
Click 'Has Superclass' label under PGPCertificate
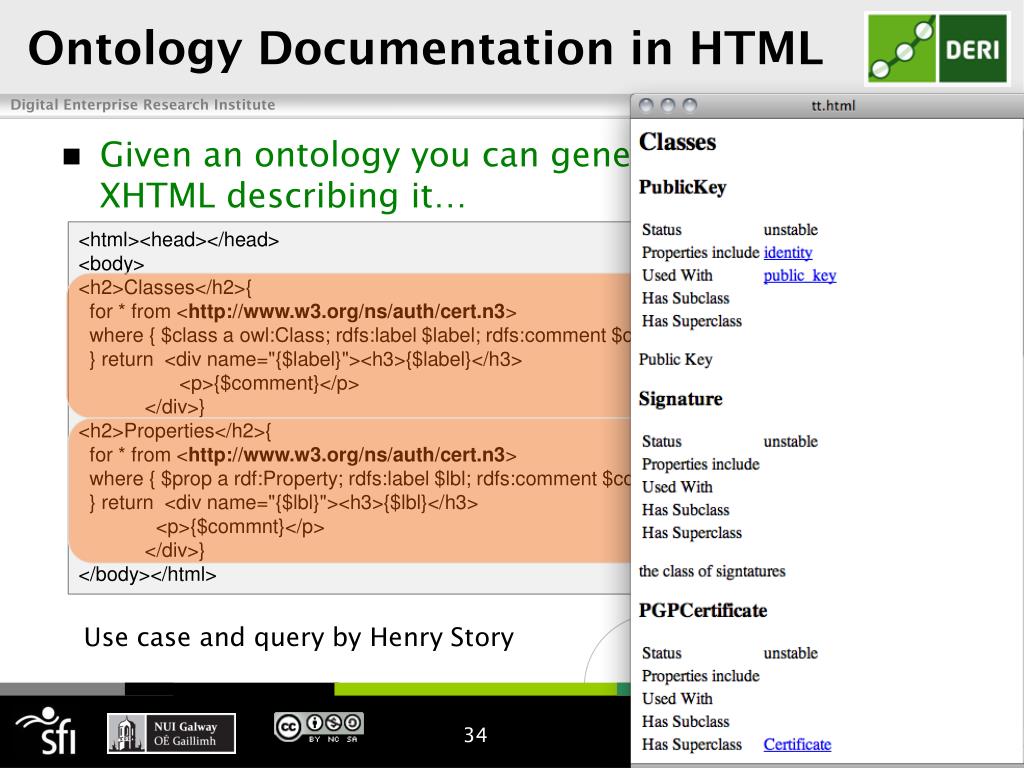pyautogui.click(x=692, y=744)
